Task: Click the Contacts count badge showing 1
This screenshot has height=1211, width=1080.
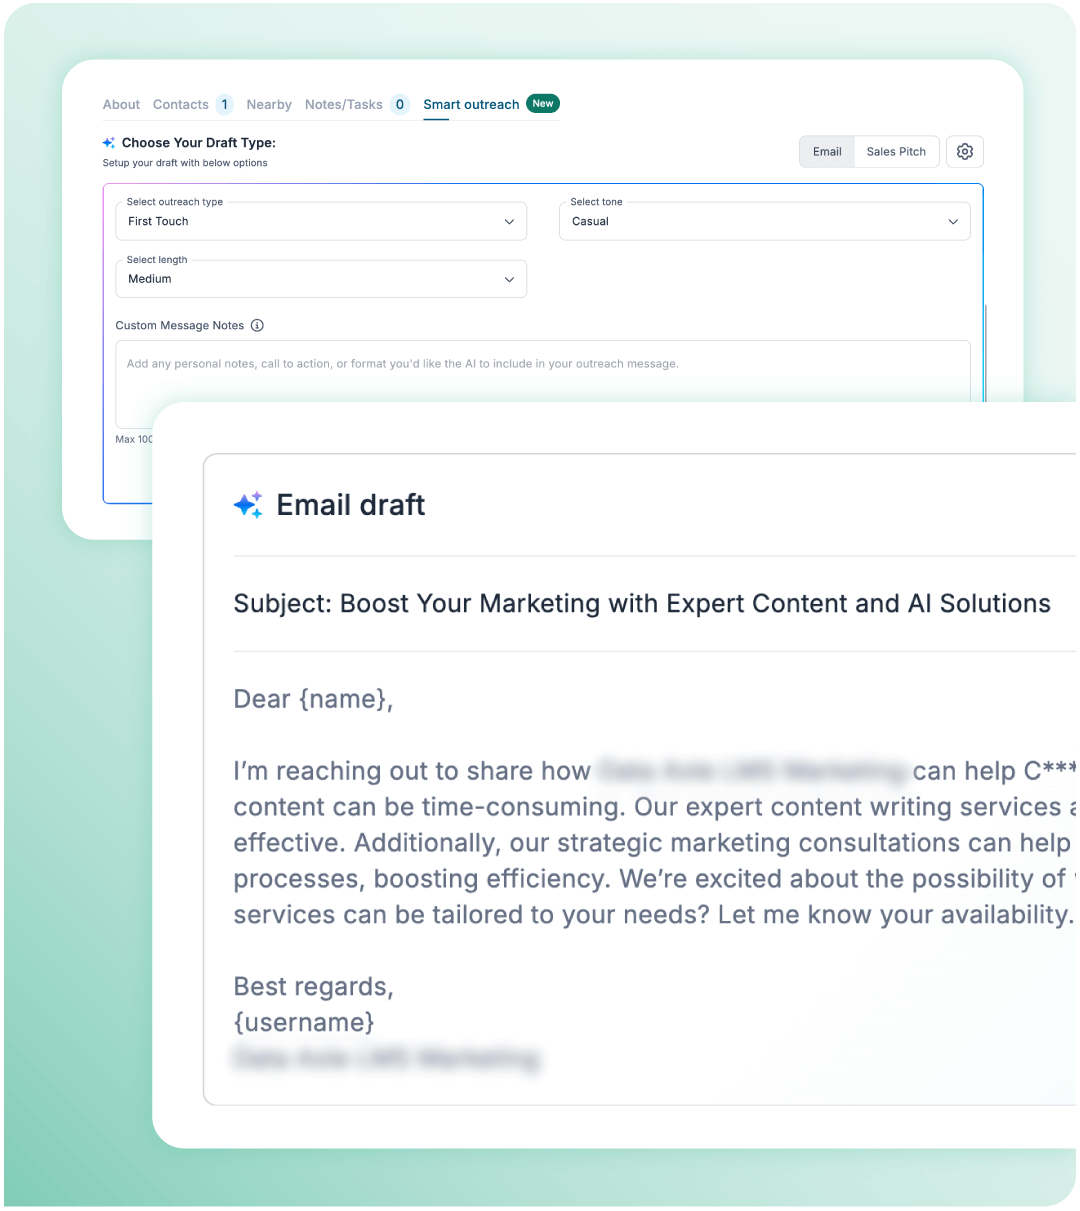Action: tap(224, 104)
